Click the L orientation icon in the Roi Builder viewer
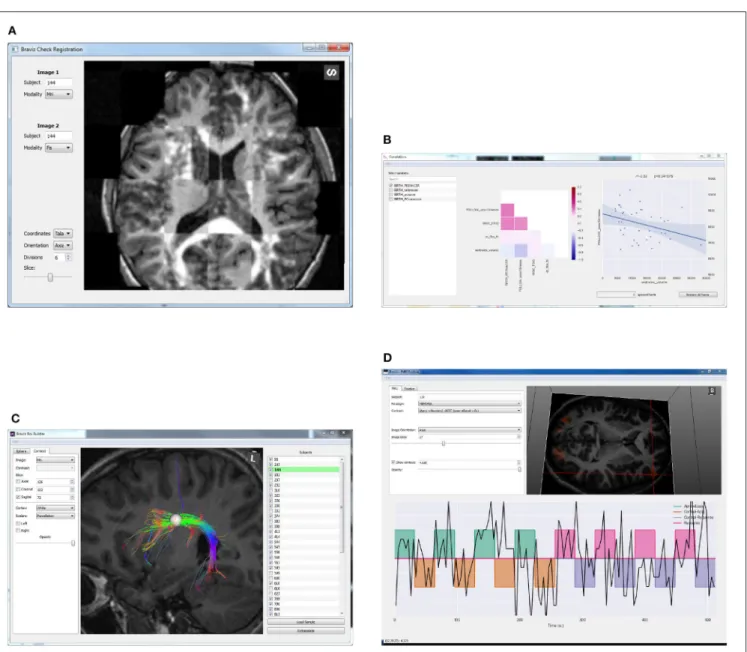Image resolution: width=747 pixels, height=652 pixels. click(252, 458)
